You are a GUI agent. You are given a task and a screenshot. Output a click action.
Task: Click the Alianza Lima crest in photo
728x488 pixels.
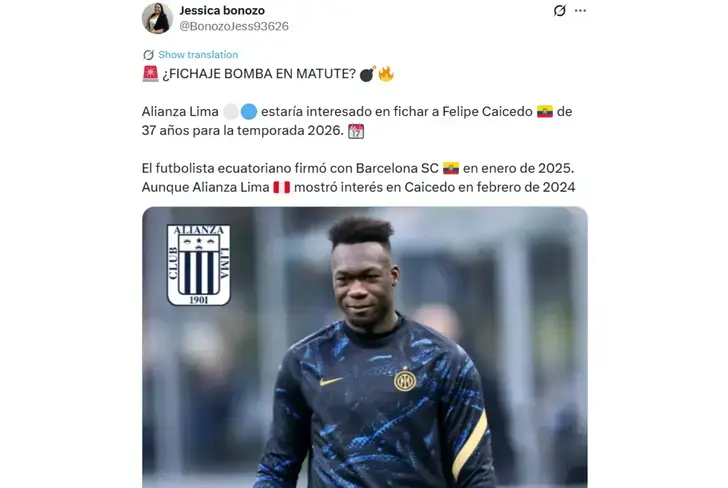[199, 265]
